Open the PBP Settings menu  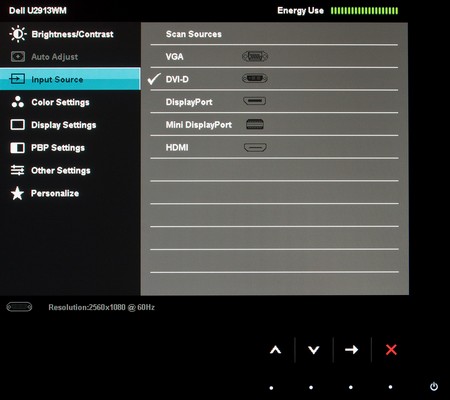tap(70, 148)
